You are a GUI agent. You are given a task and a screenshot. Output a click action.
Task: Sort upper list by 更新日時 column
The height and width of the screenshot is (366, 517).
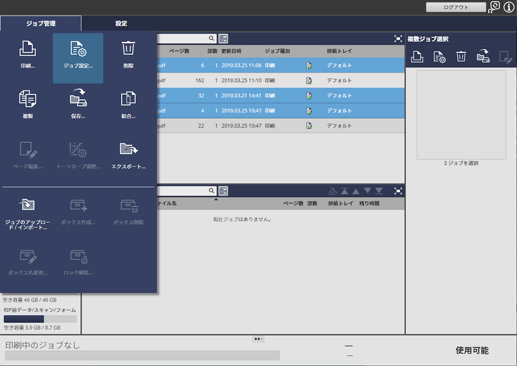(231, 51)
